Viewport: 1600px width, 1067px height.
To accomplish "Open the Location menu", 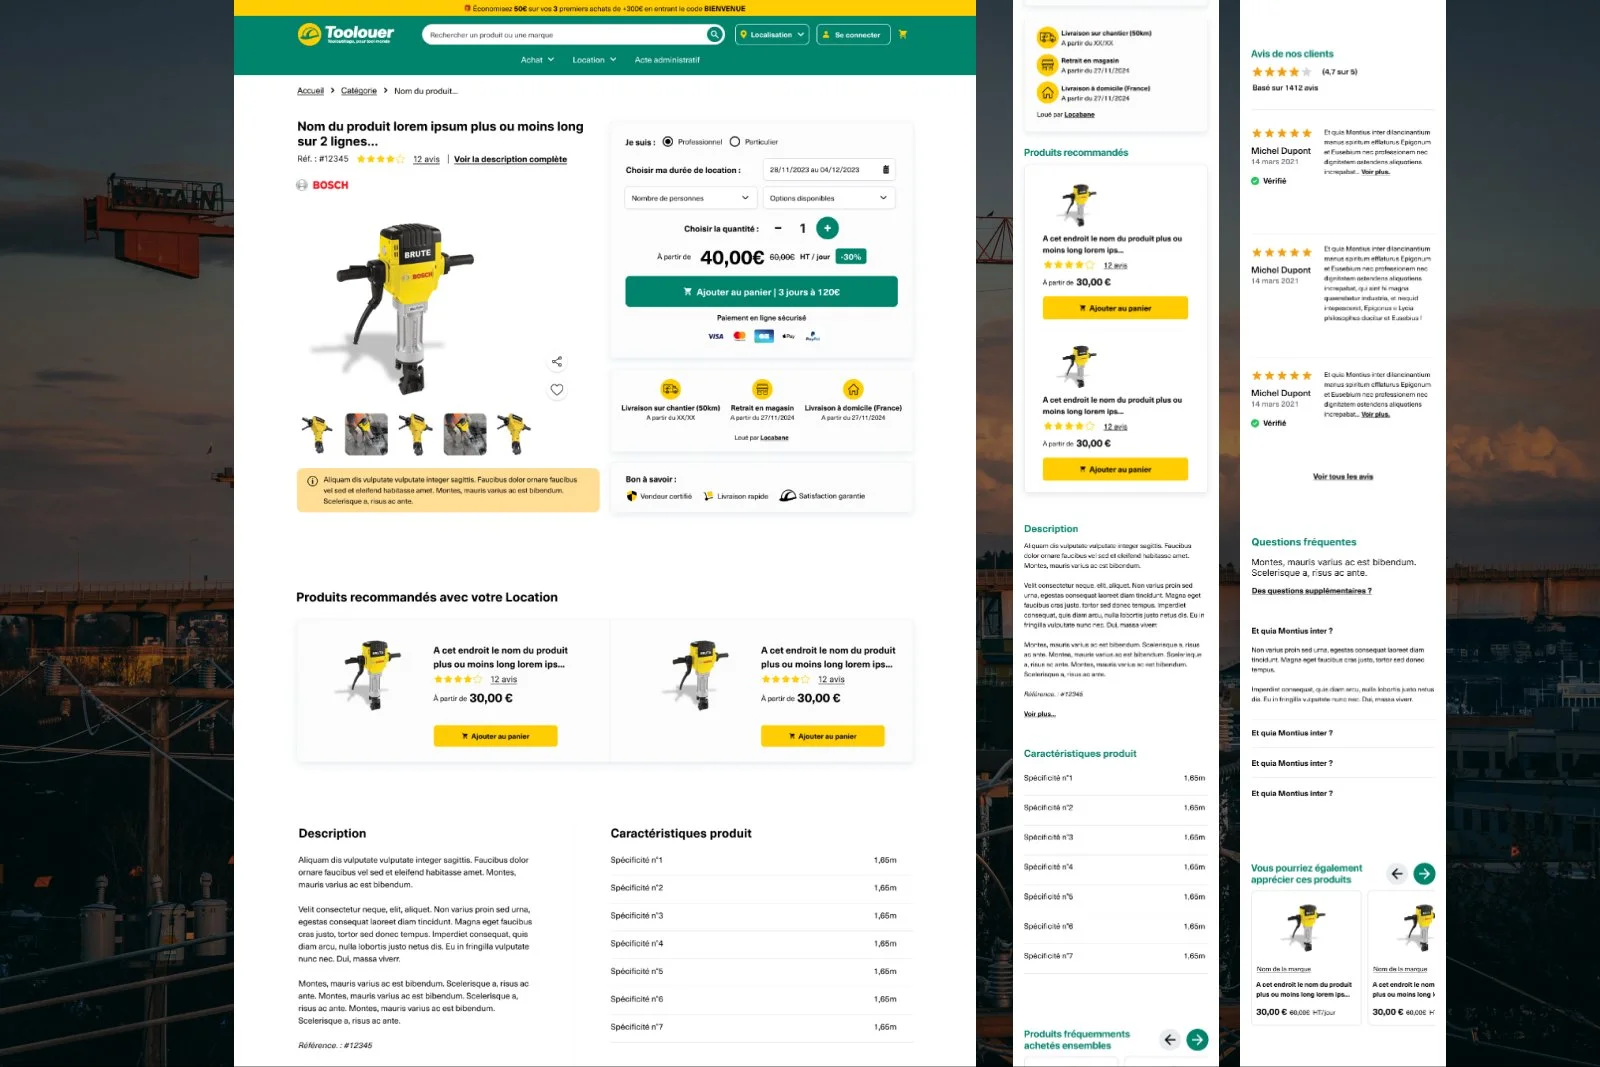I will click(x=592, y=59).
